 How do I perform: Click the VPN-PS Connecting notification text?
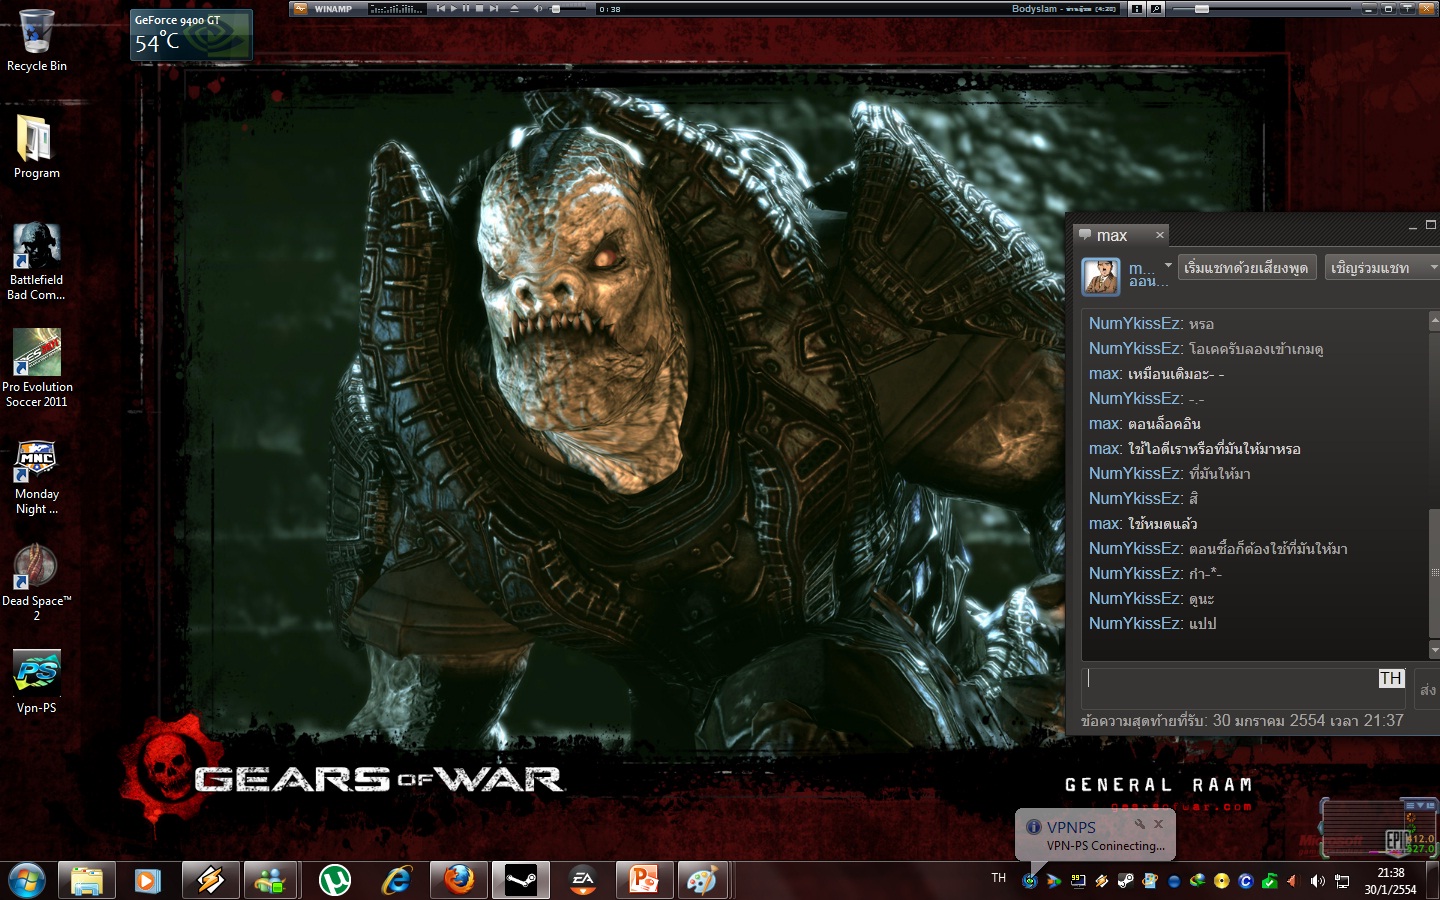click(x=1106, y=846)
